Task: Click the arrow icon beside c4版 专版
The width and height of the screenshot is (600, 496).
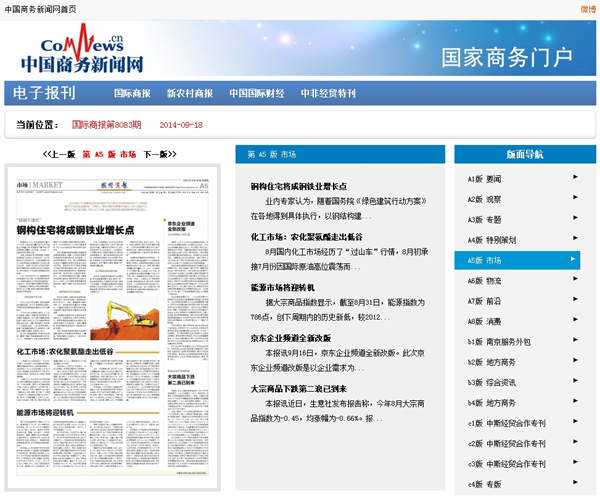Action: pos(574,484)
